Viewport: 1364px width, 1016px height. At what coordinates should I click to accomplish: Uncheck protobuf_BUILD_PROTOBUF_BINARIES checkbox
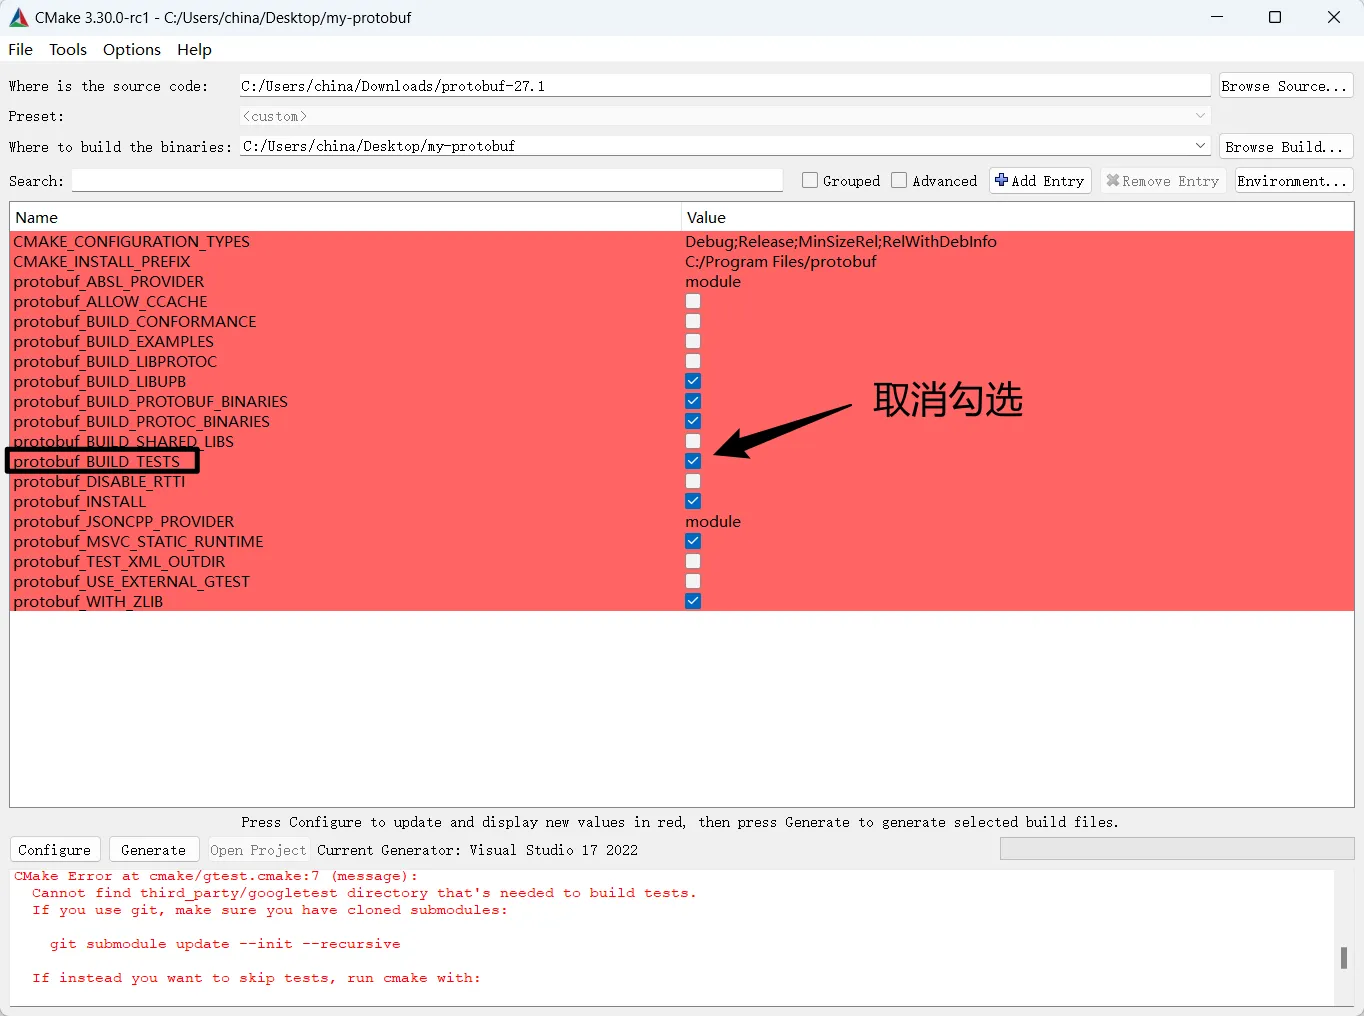pos(693,401)
